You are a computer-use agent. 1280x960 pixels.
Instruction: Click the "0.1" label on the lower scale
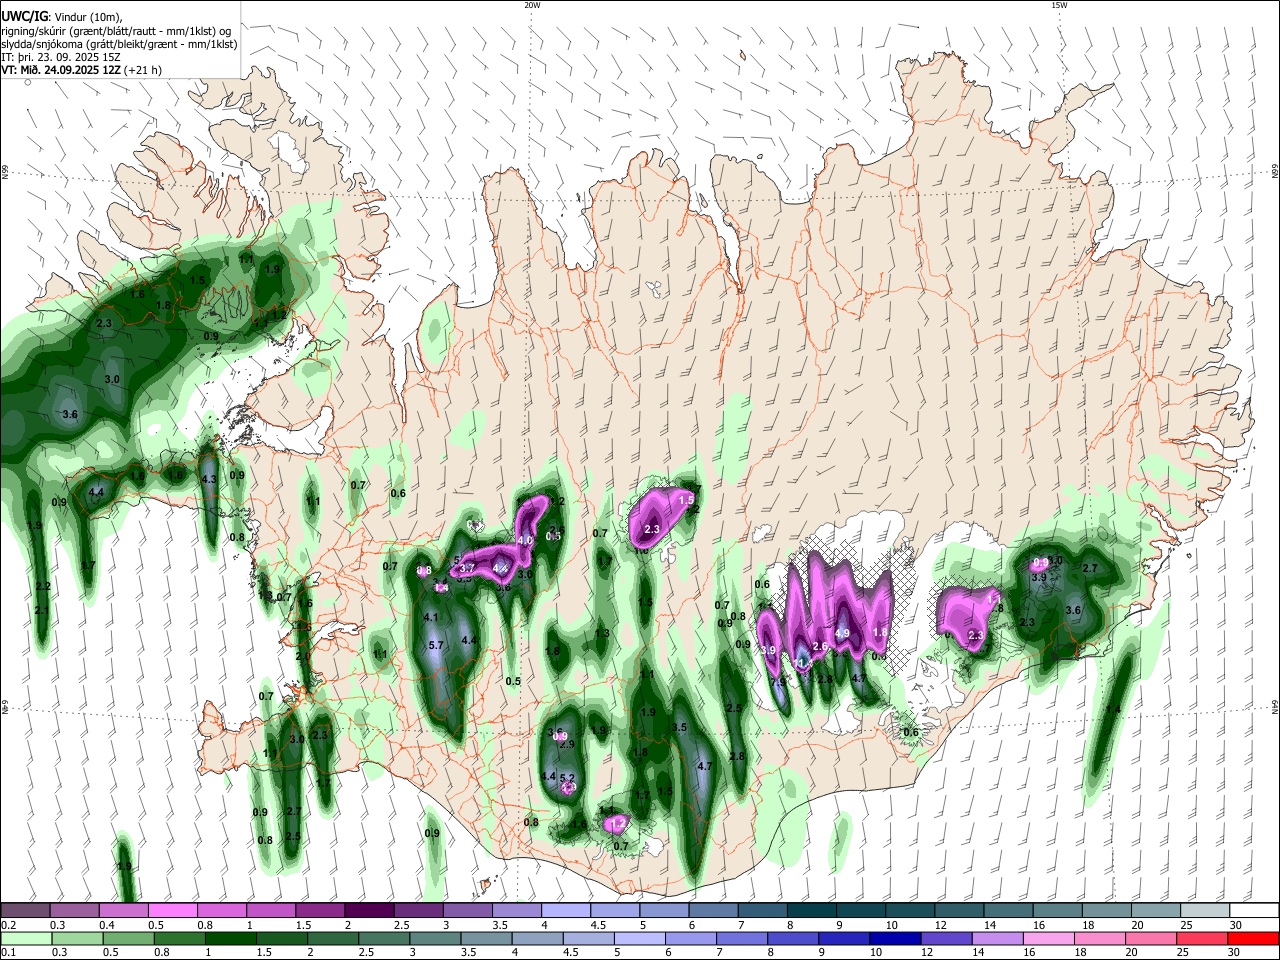click(x=8, y=953)
